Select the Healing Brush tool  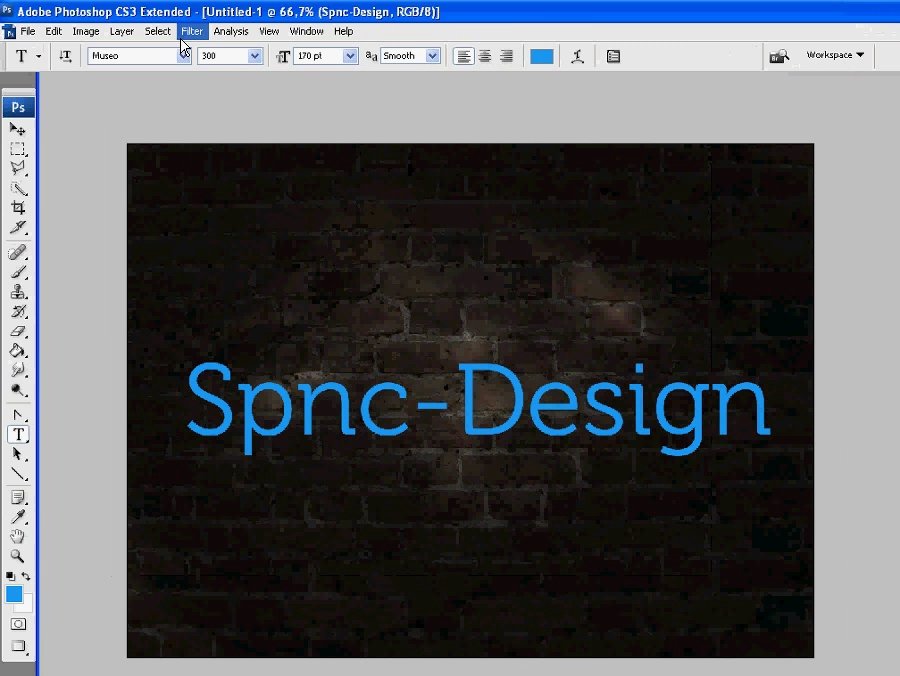tap(18, 252)
